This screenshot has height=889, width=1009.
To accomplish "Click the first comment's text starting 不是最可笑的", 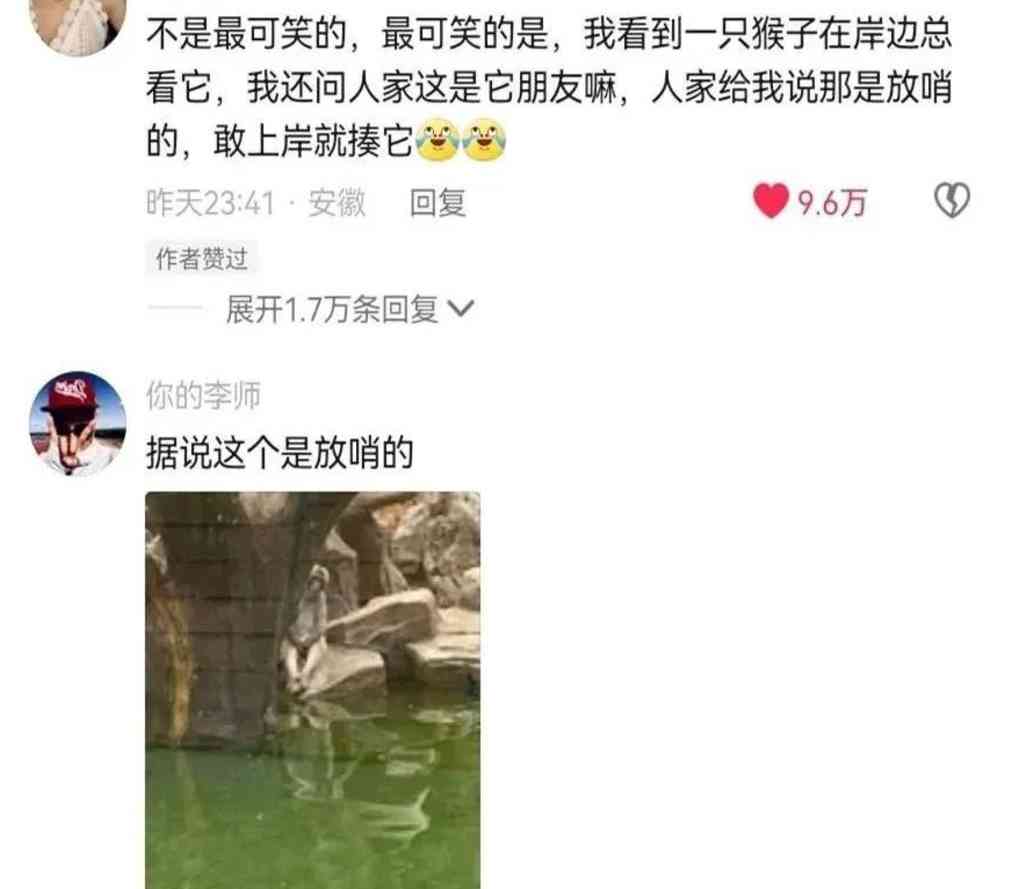I will (x=549, y=87).
